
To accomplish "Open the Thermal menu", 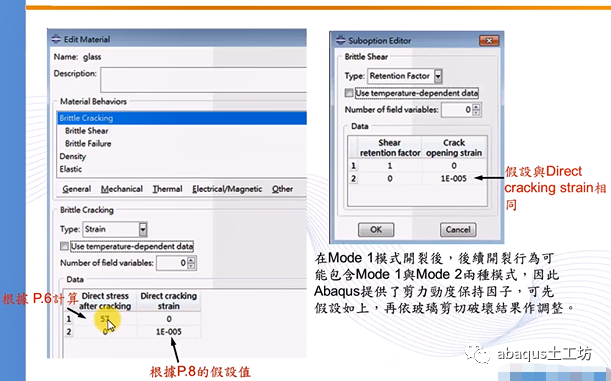I will [x=167, y=189].
